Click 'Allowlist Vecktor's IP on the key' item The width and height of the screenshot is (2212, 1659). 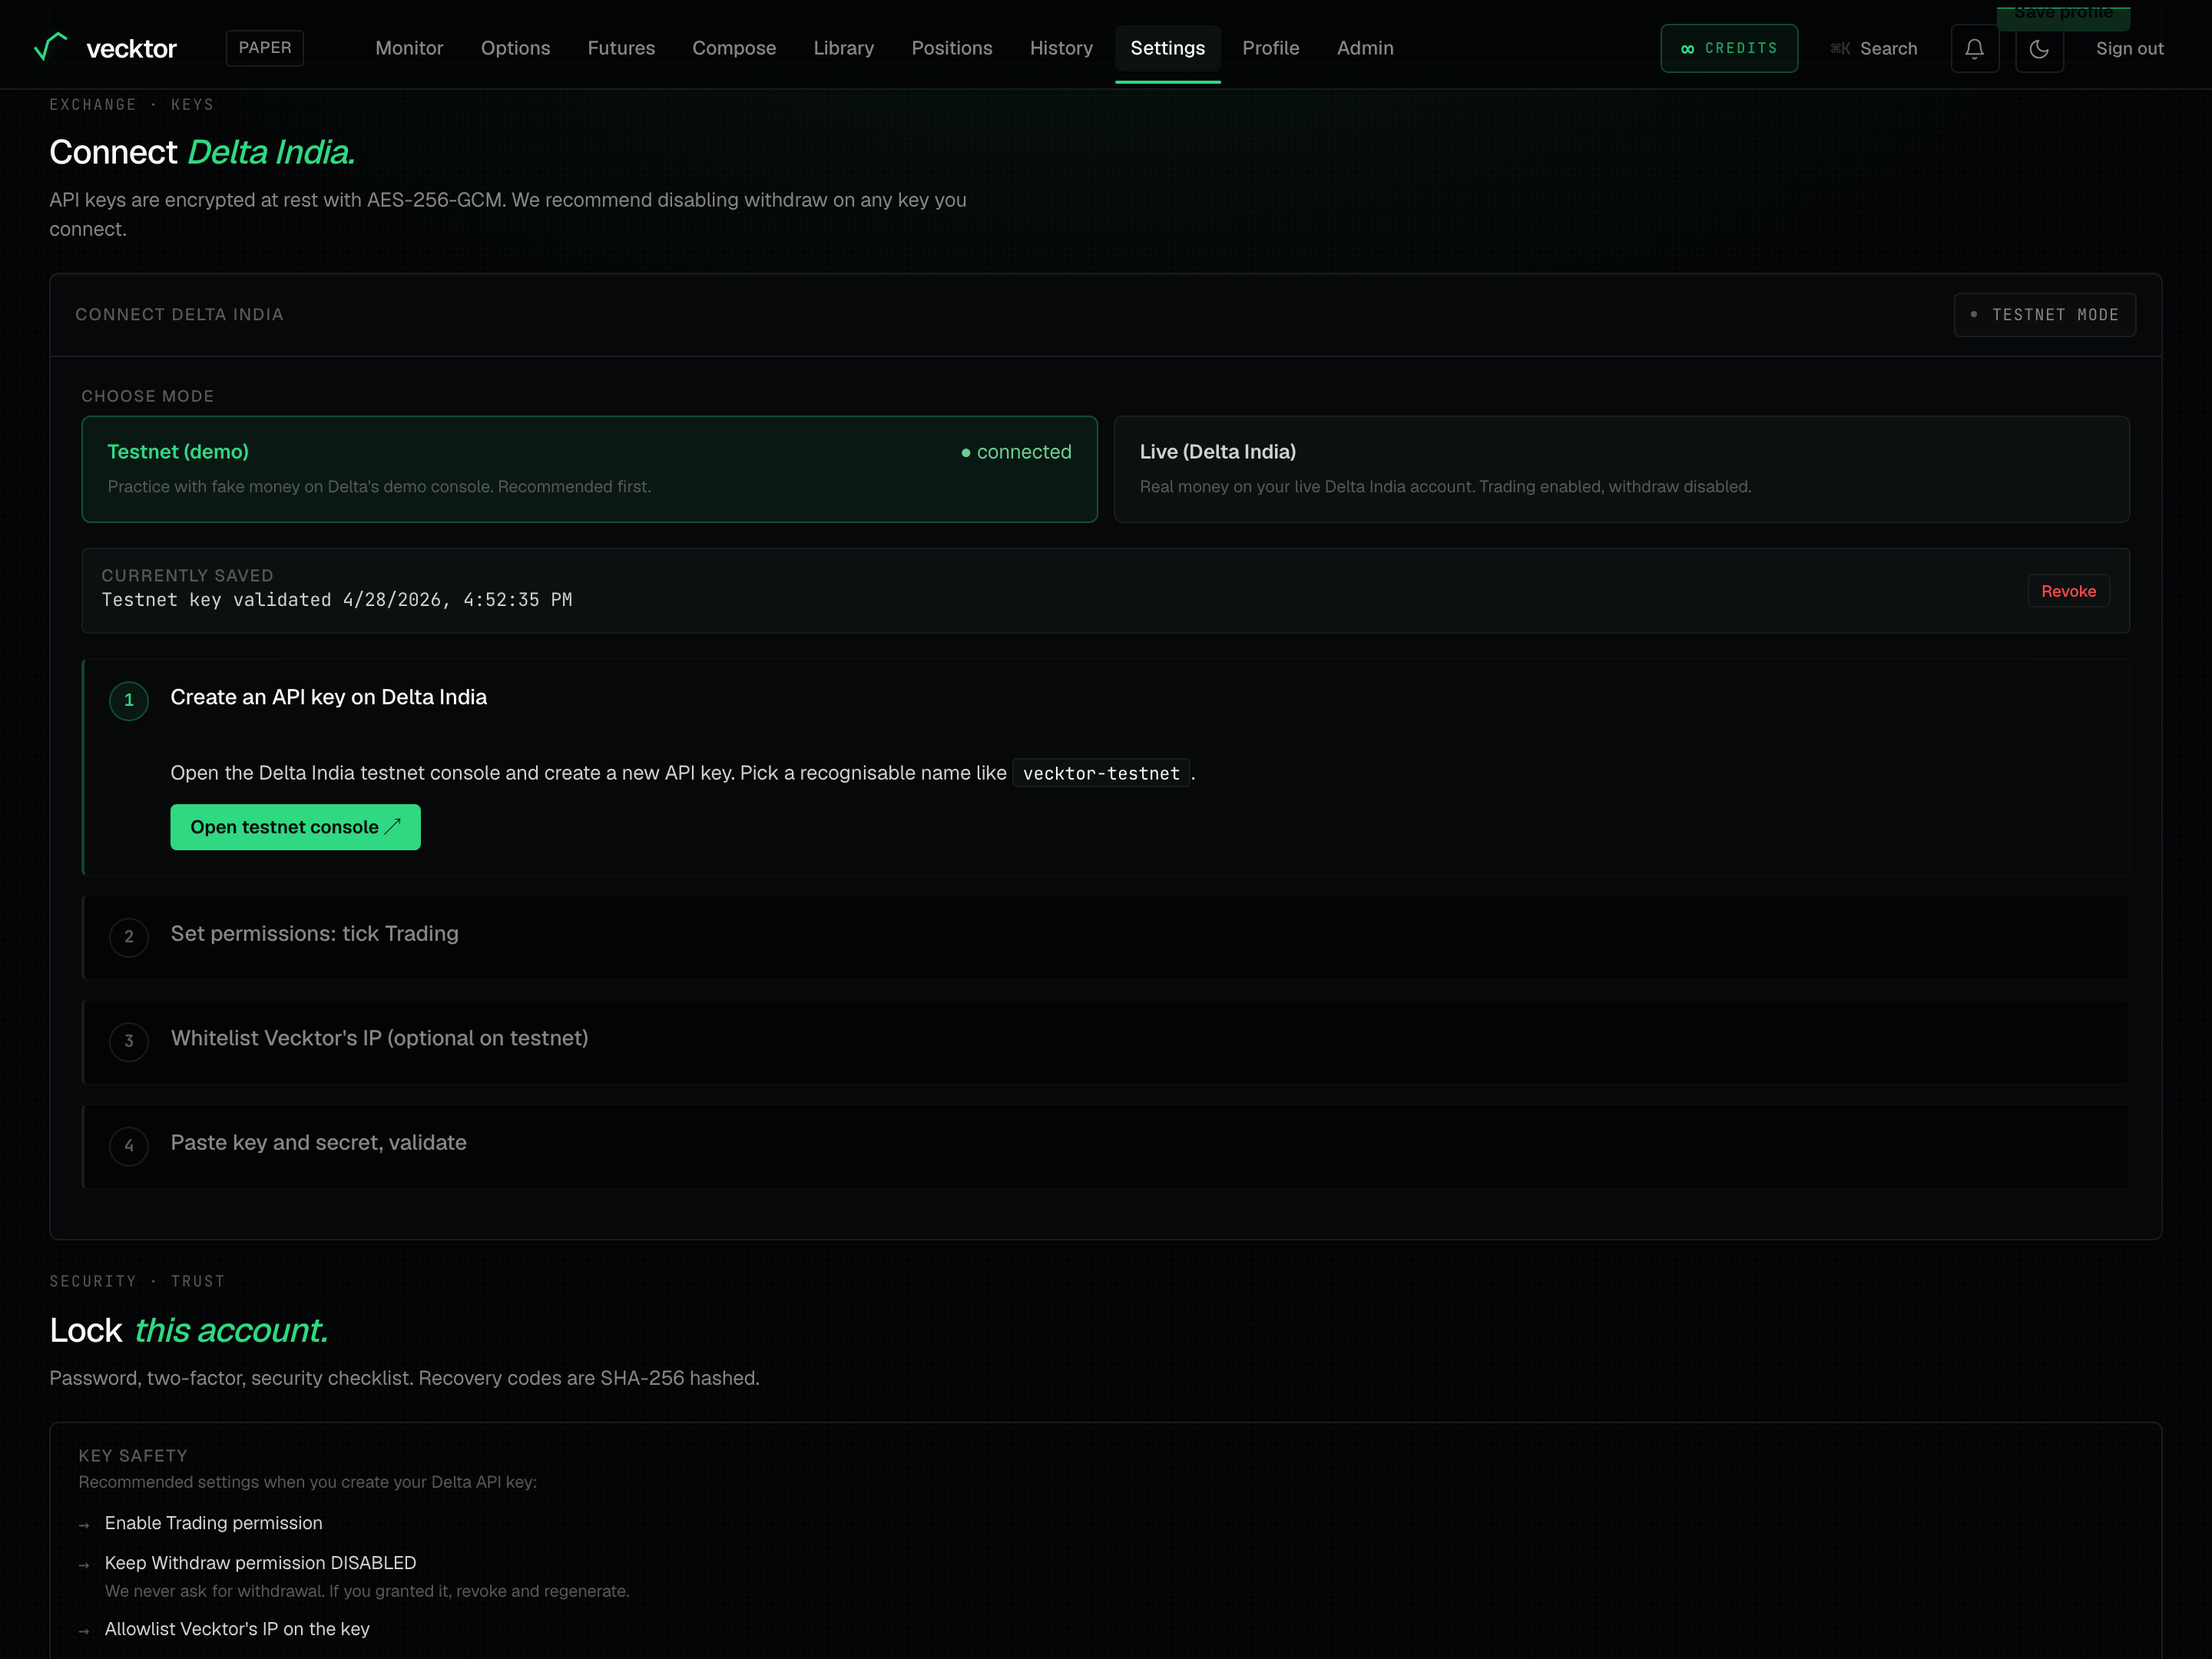237,1629
